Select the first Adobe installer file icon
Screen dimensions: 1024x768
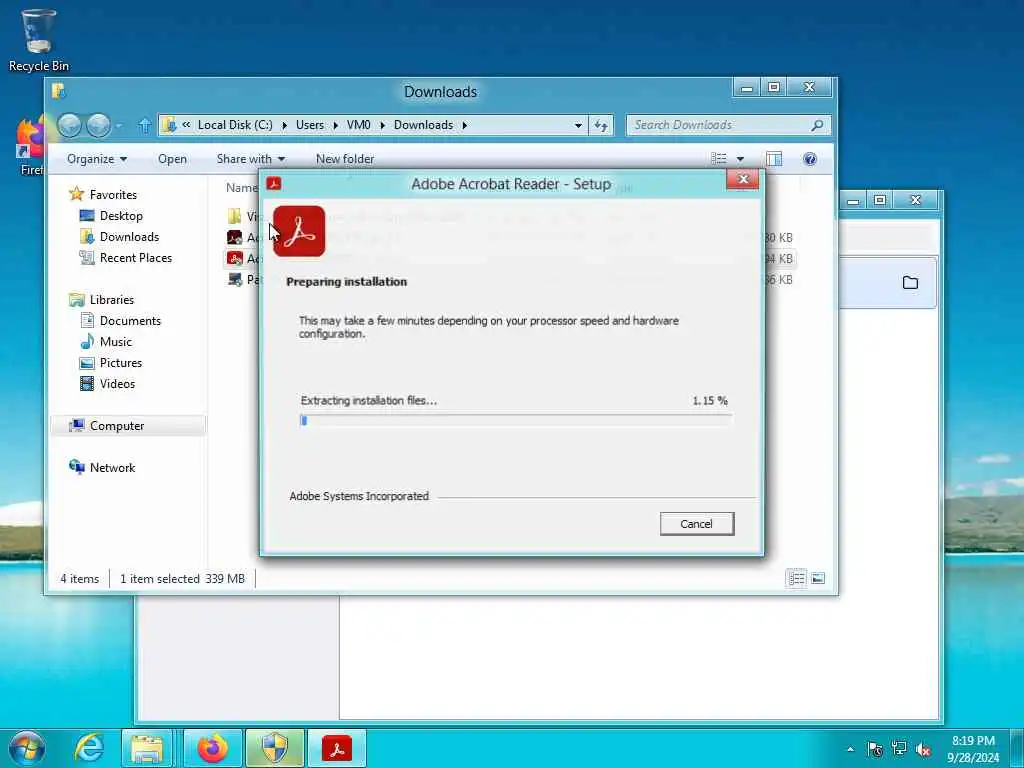[234, 237]
